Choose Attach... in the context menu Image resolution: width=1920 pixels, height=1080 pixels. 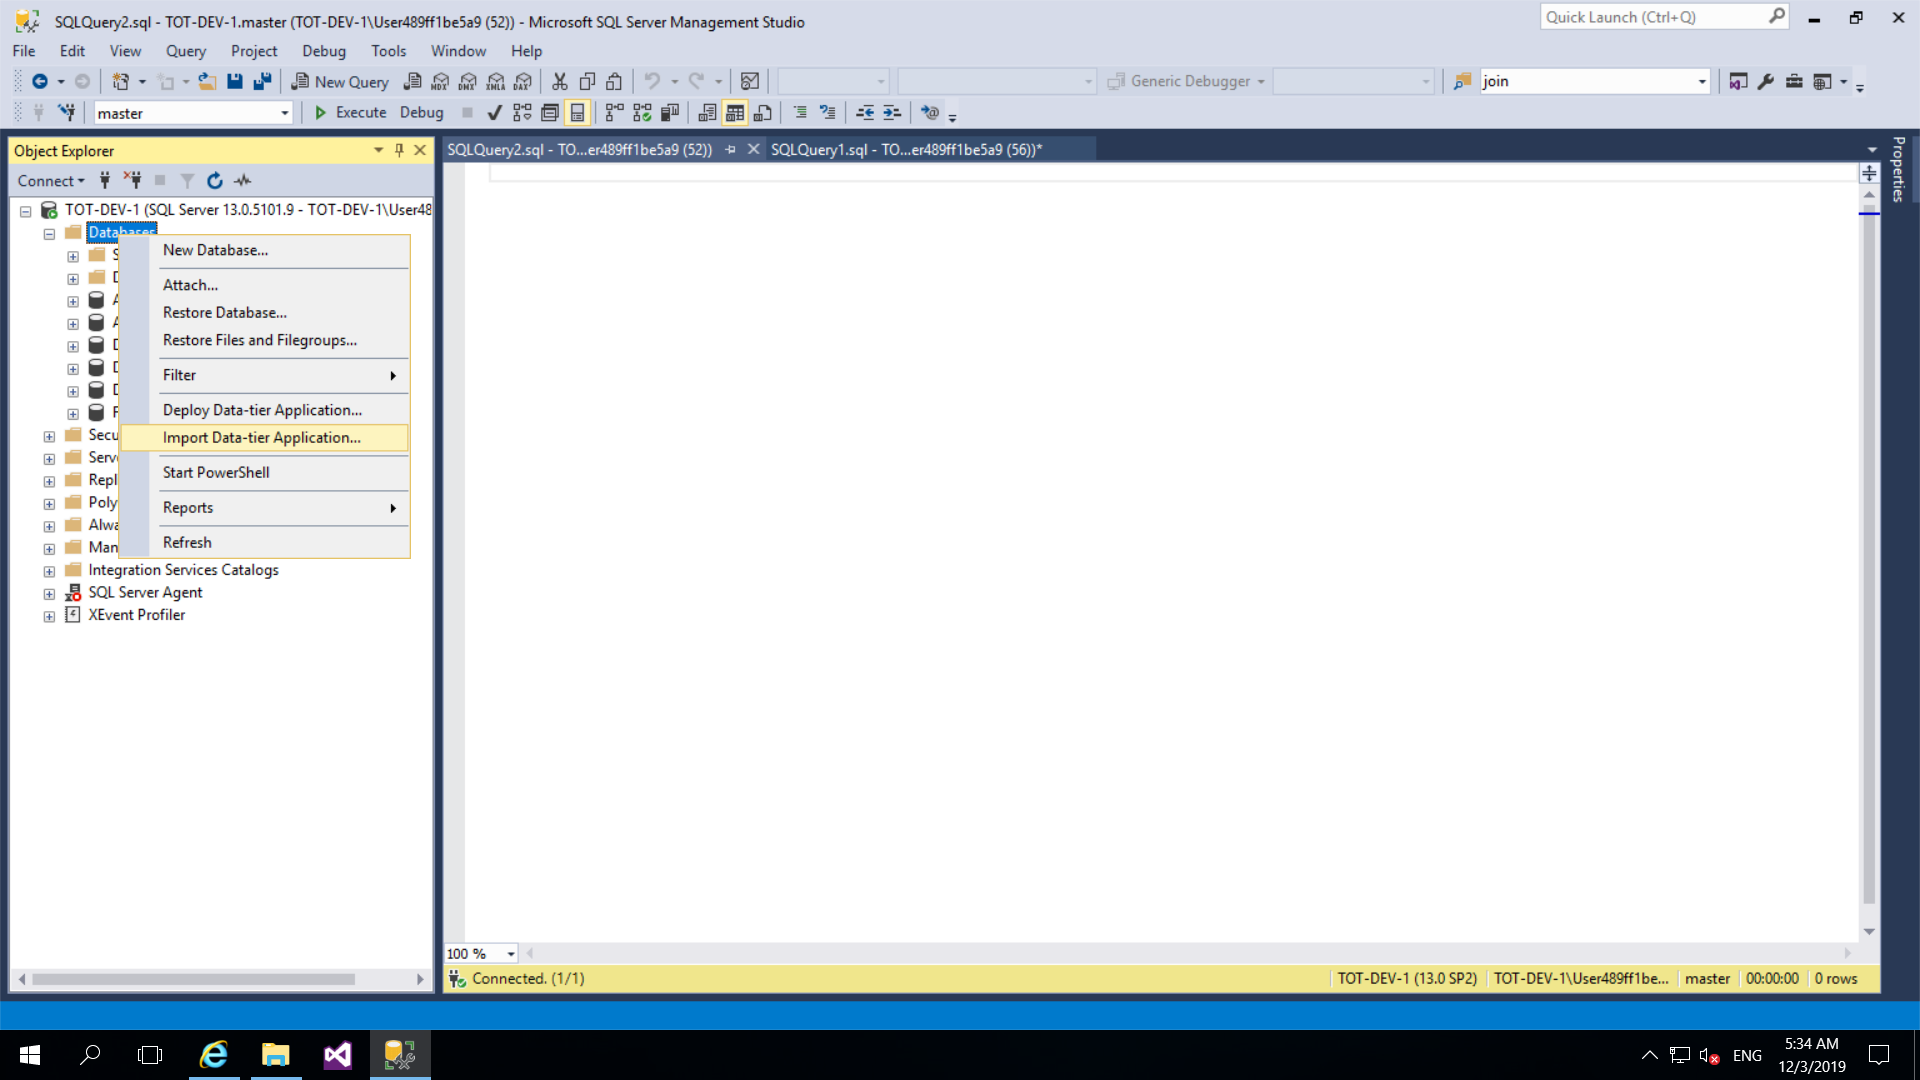tap(264, 285)
